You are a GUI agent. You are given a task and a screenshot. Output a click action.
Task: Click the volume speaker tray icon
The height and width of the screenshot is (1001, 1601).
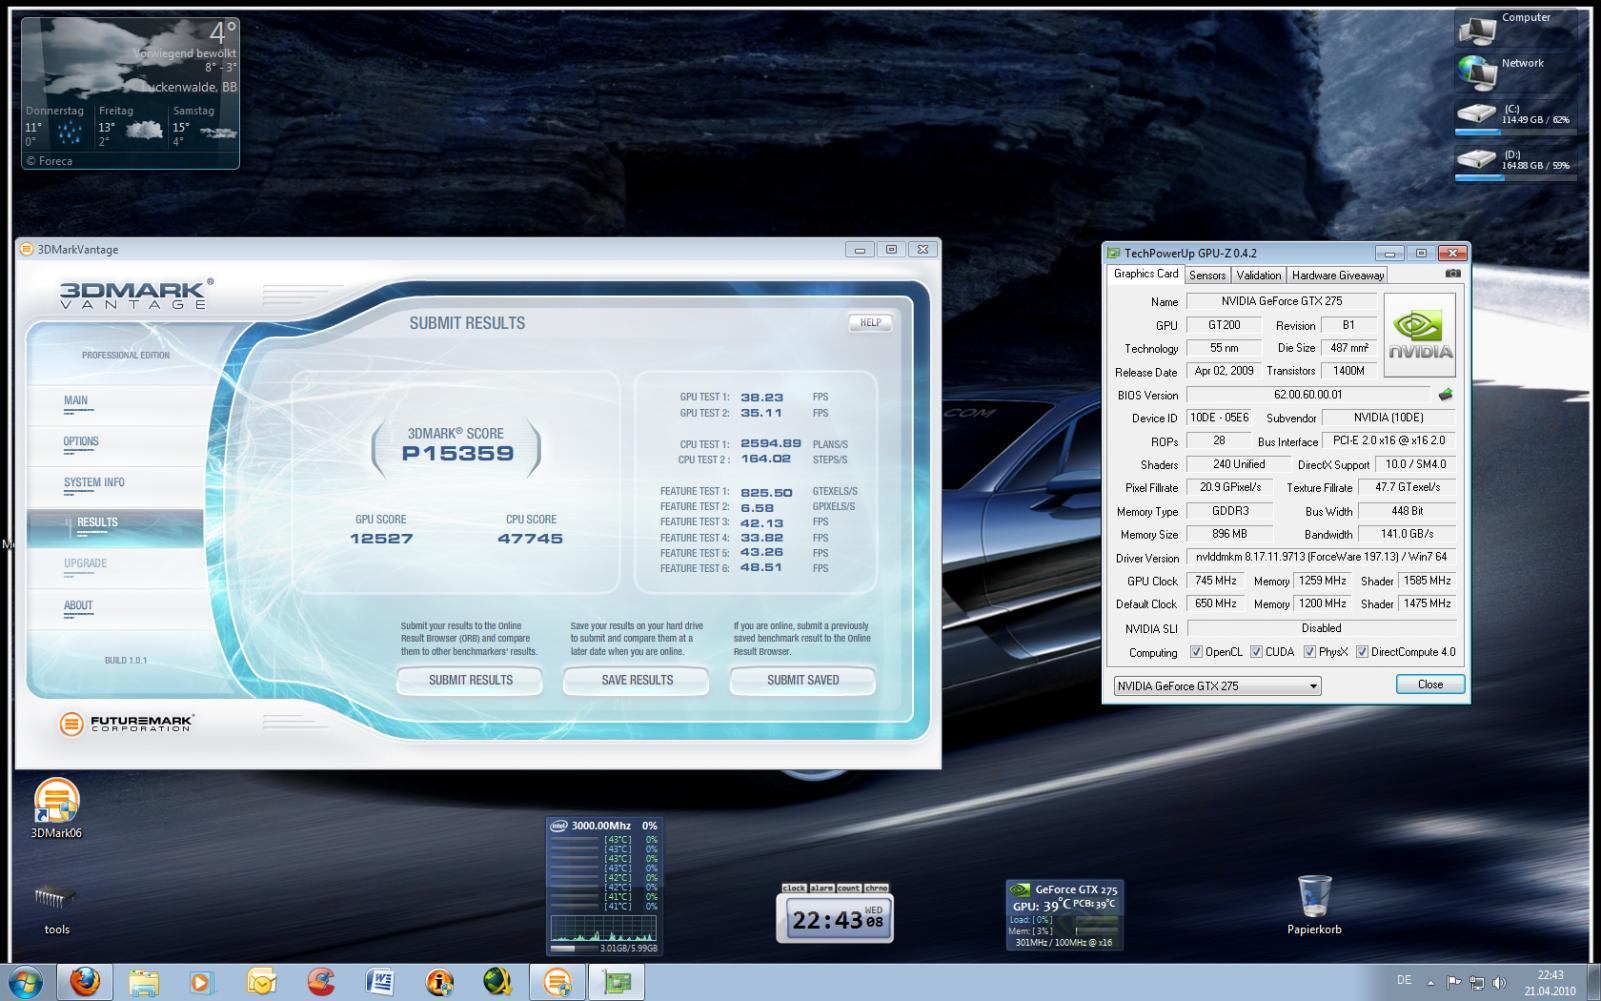tap(1499, 983)
